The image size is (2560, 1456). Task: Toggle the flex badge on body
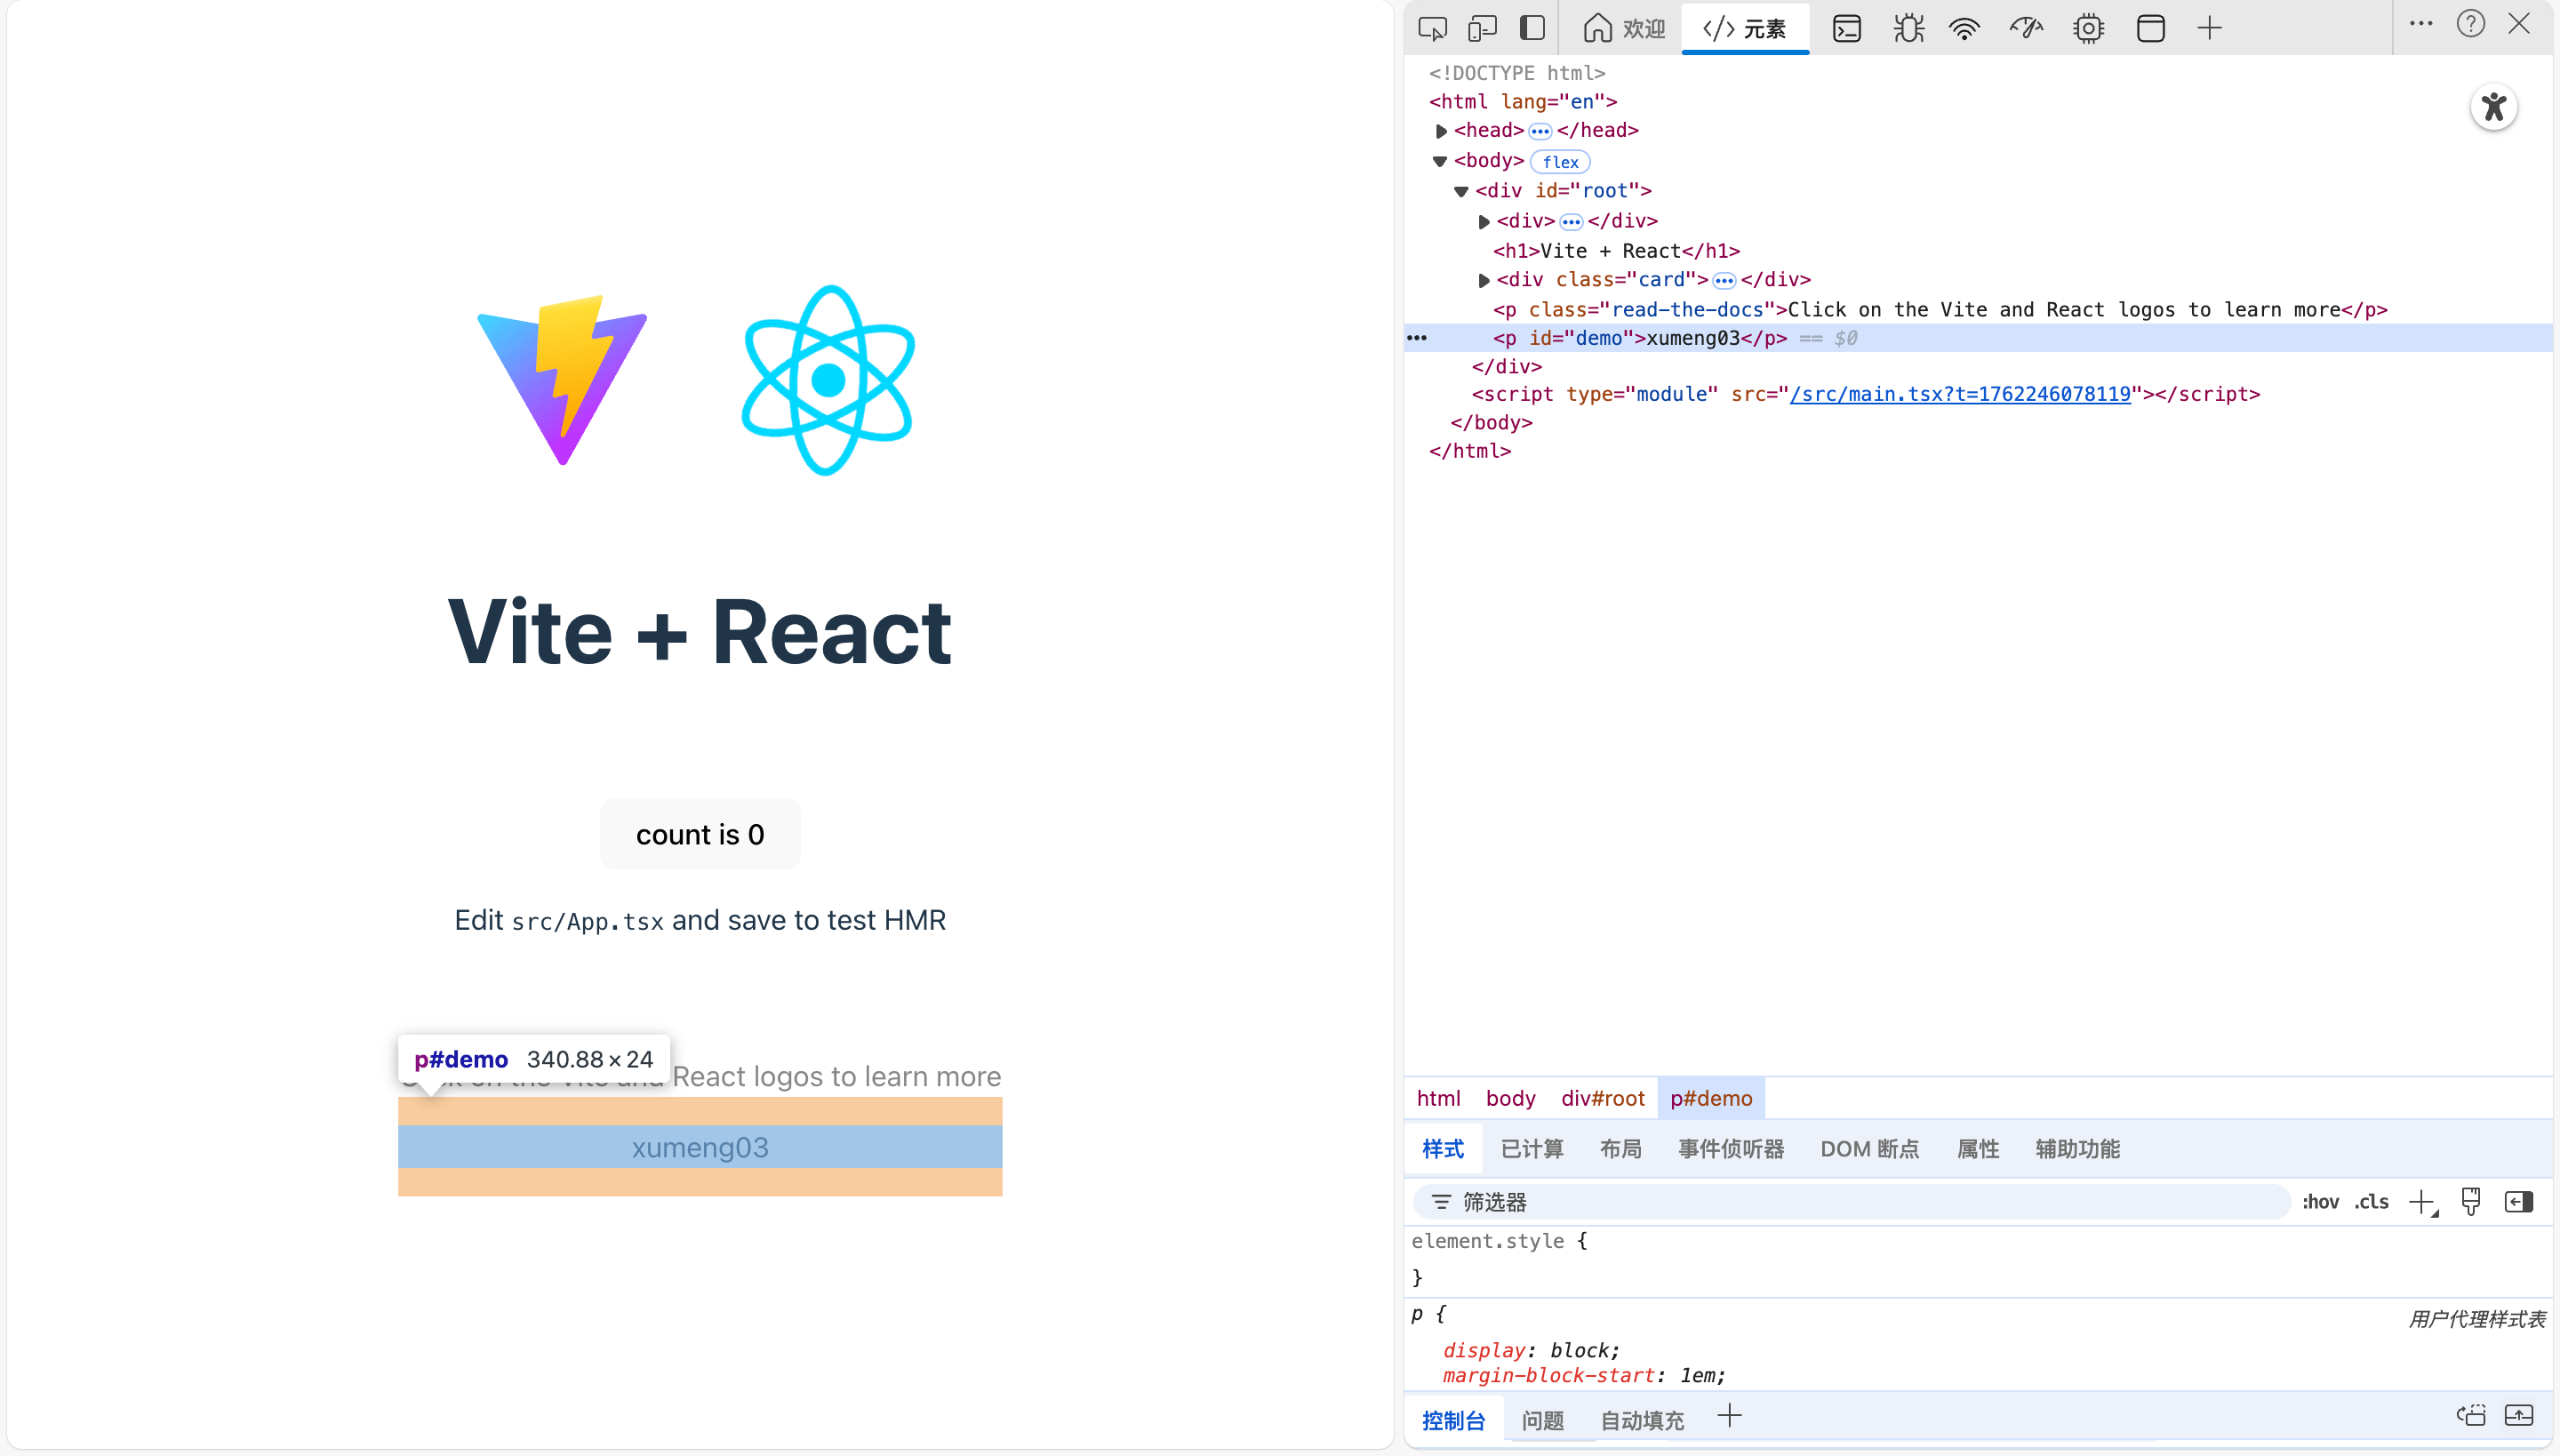pyautogui.click(x=1560, y=162)
